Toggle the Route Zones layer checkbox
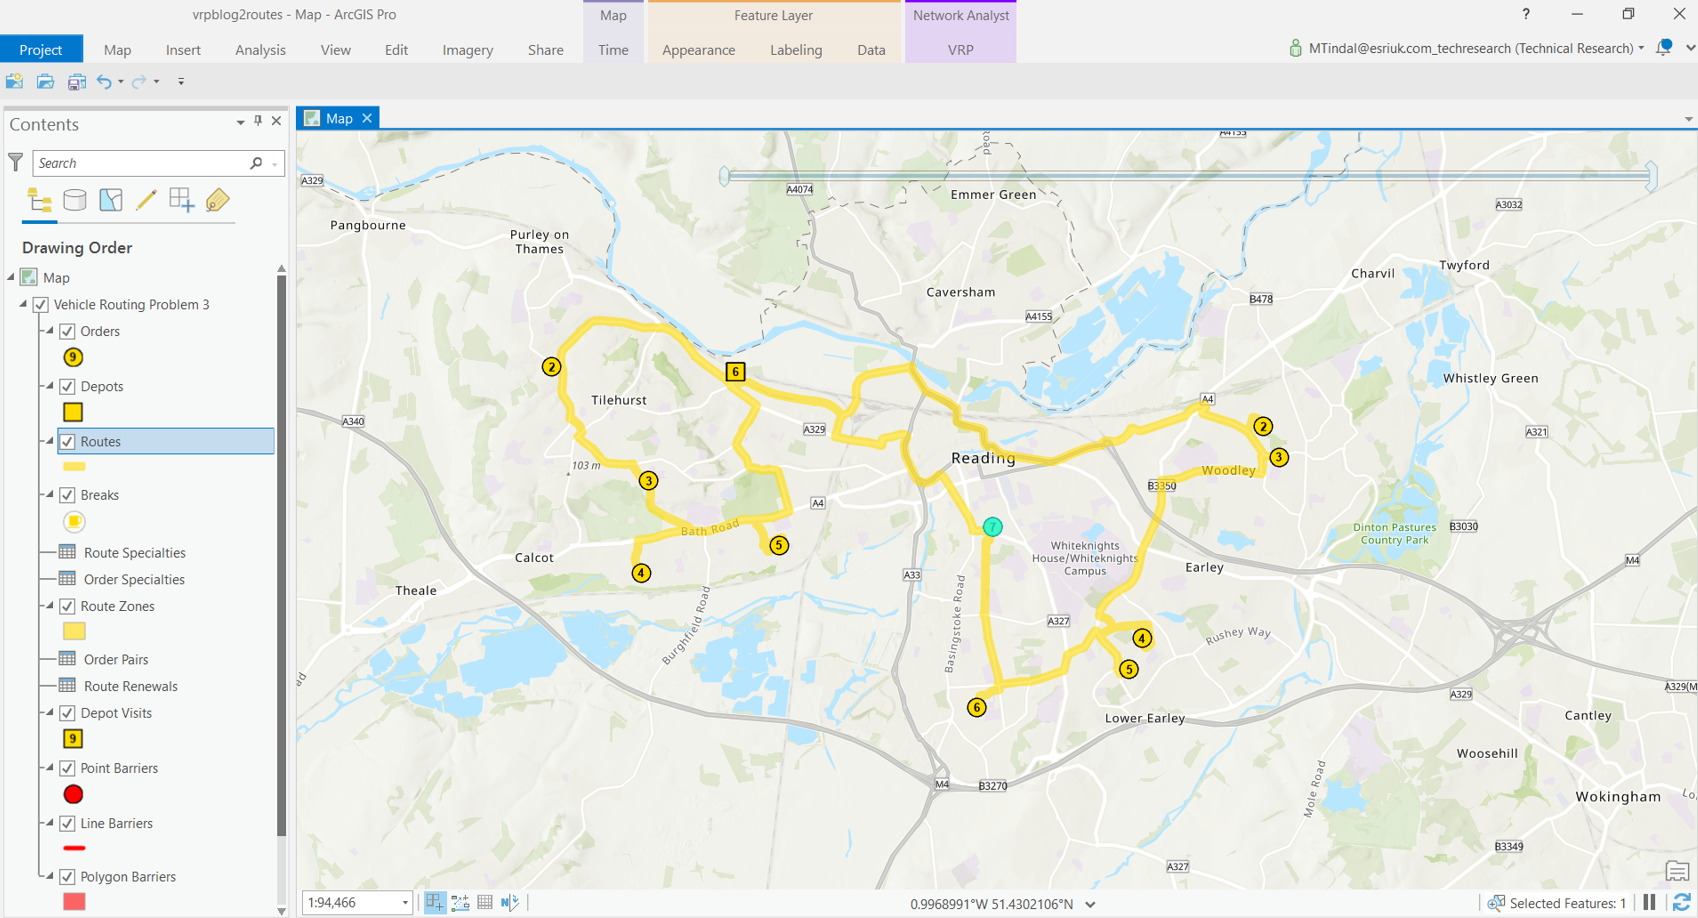 click(x=67, y=606)
